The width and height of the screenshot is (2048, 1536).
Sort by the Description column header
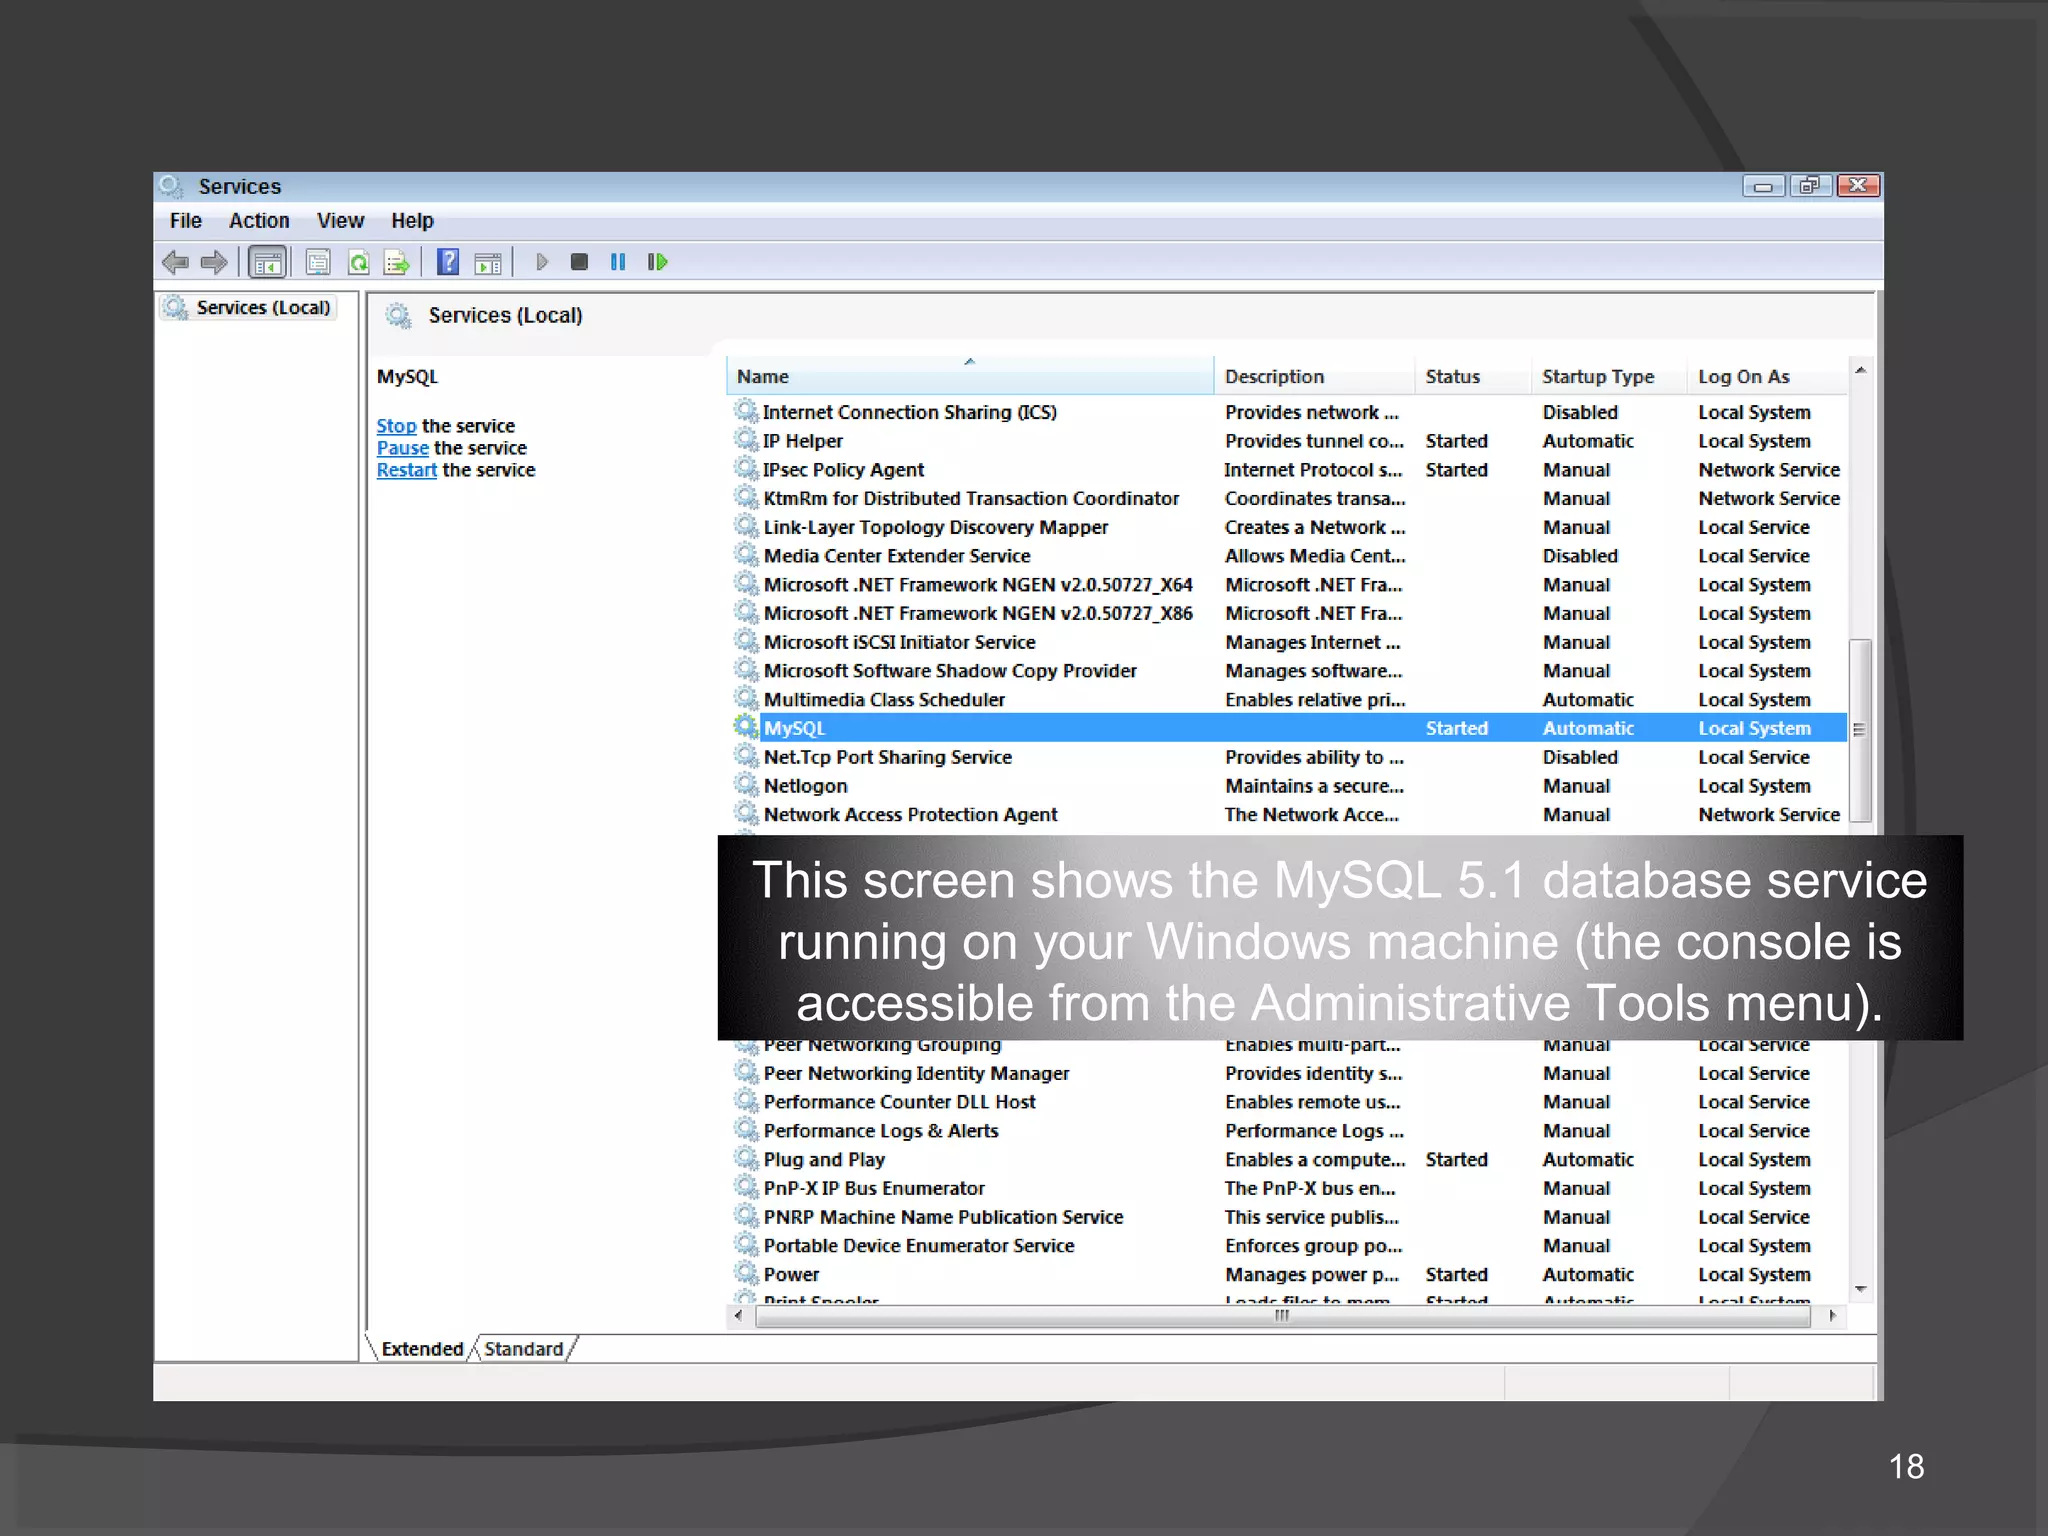point(1314,377)
